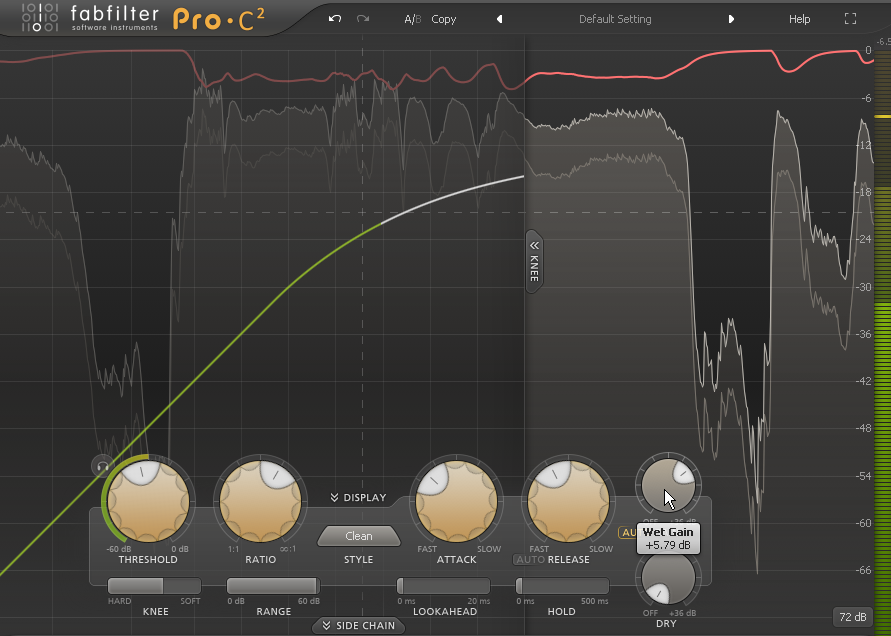Adjust the Lookahead slider
Image resolution: width=891 pixels, height=636 pixels.
click(443, 586)
